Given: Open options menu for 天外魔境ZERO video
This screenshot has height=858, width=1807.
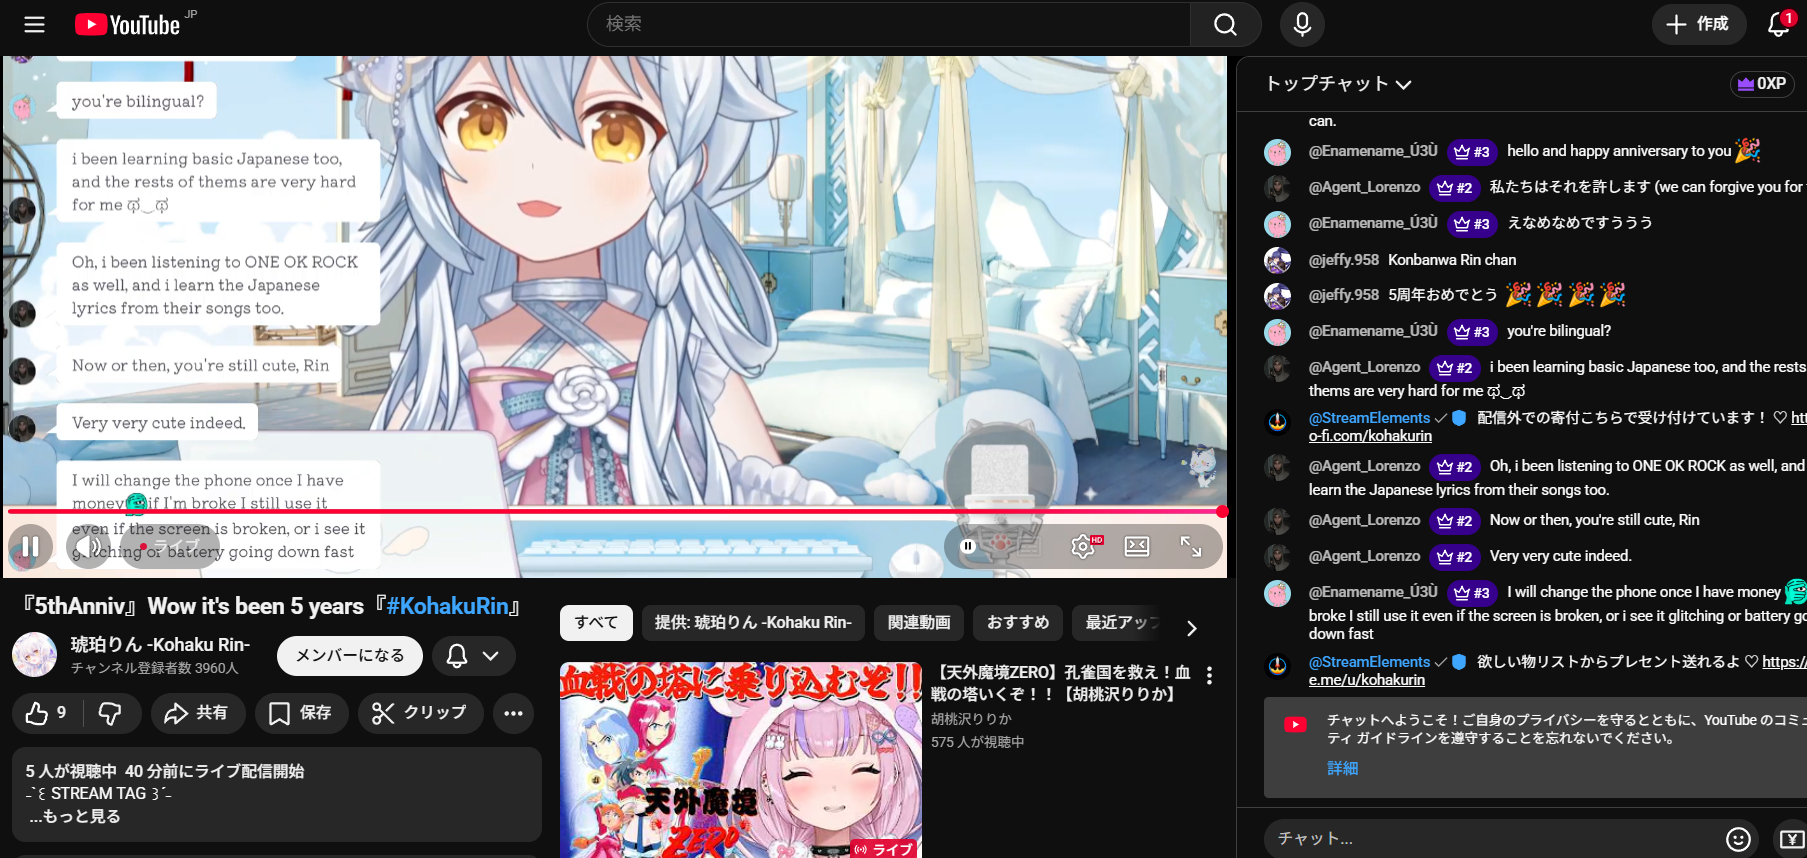Looking at the screenshot, I should [1209, 676].
